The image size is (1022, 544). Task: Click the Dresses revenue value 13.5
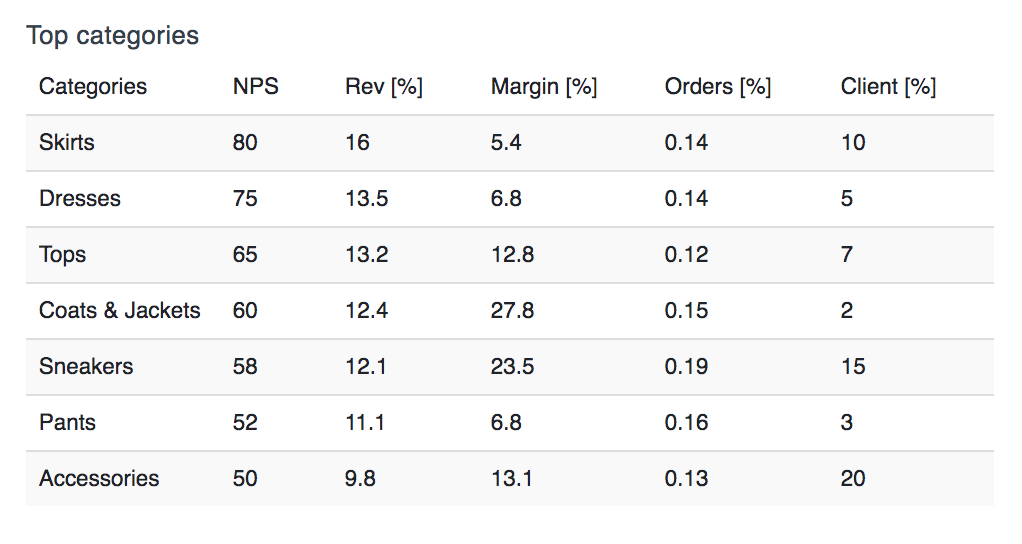367,199
